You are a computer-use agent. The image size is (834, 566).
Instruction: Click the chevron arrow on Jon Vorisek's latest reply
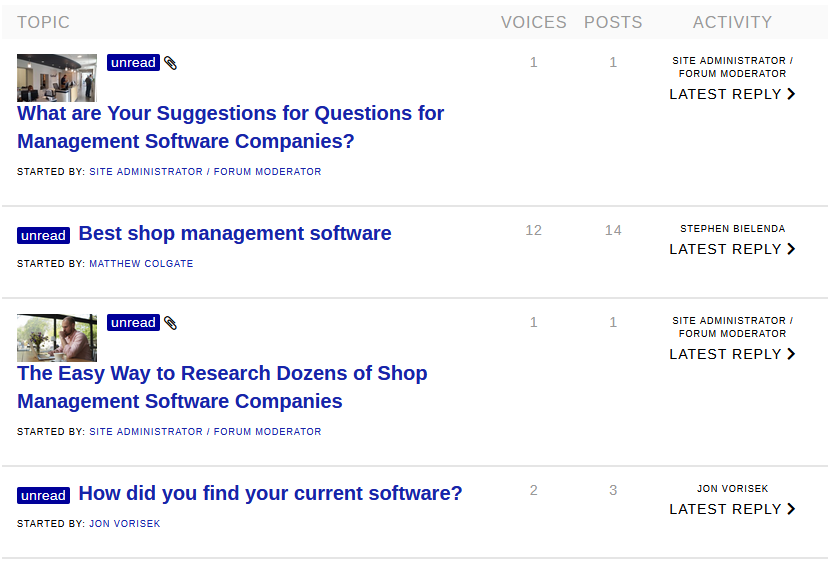point(791,509)
